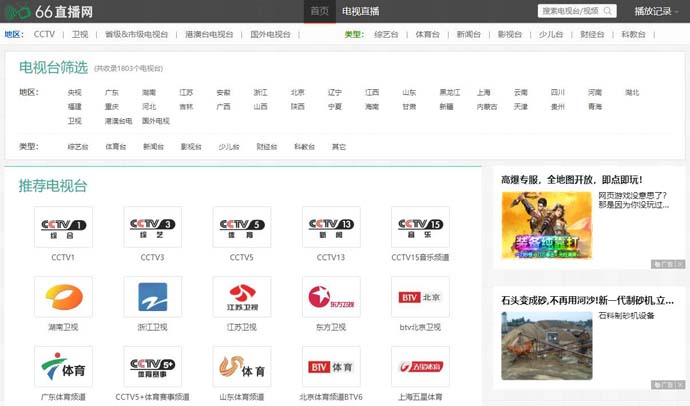The width and height of the screenshot is (690, 406).
Task: Open the 高爆专服 game ad headline
Action: pos(572,179)
